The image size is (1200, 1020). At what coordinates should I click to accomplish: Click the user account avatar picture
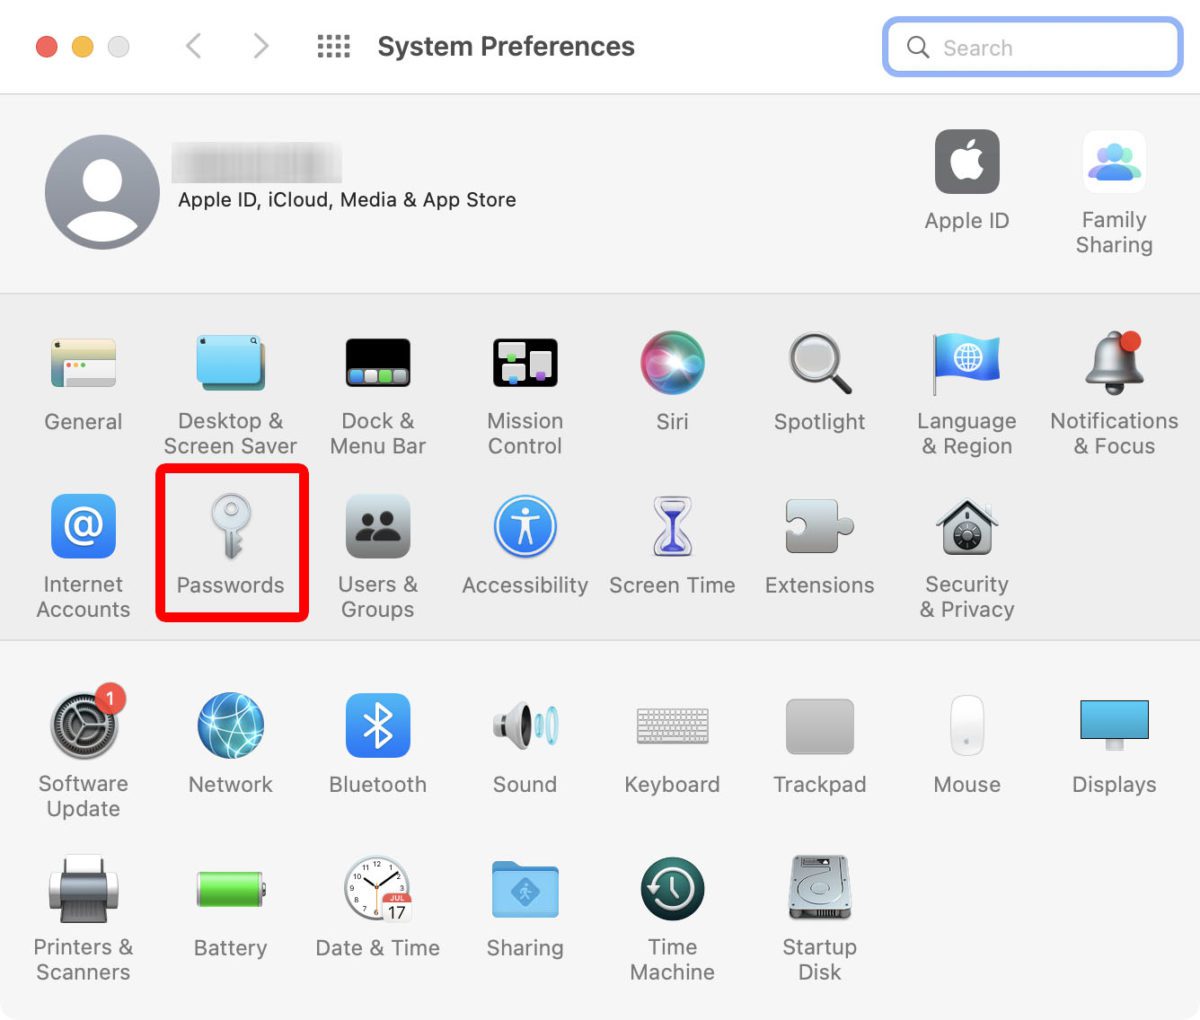coord(102,192)
